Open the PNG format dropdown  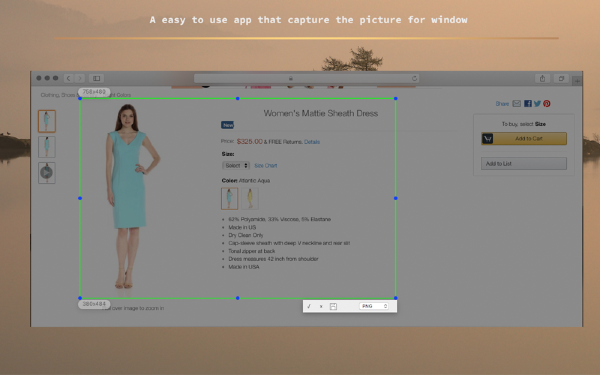pos(374,306)
